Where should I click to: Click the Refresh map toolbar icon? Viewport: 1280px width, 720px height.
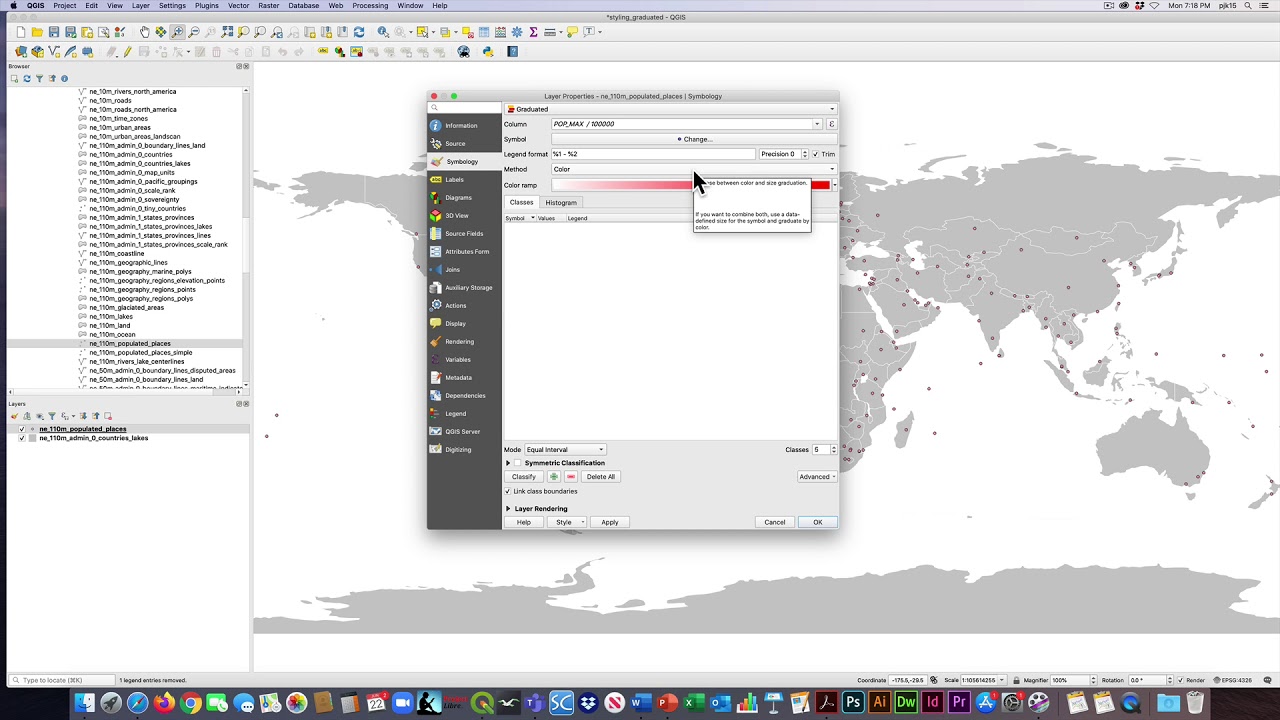359,32
